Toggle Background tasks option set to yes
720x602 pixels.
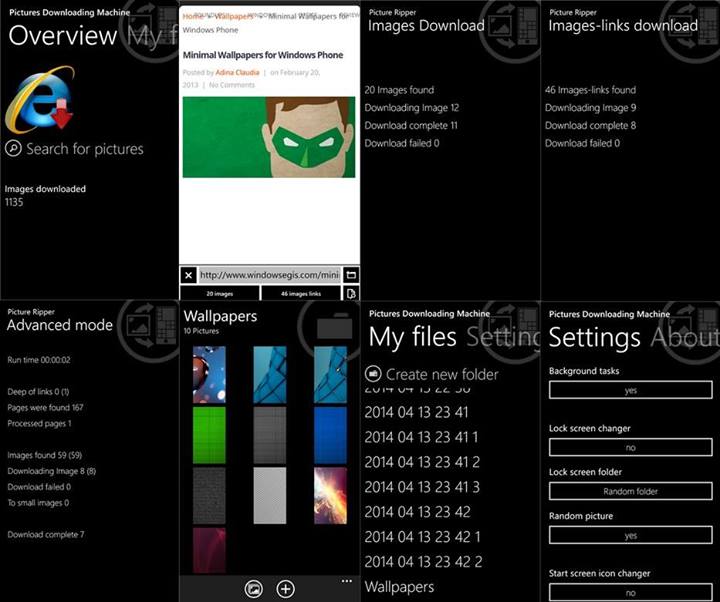[630, 390]
